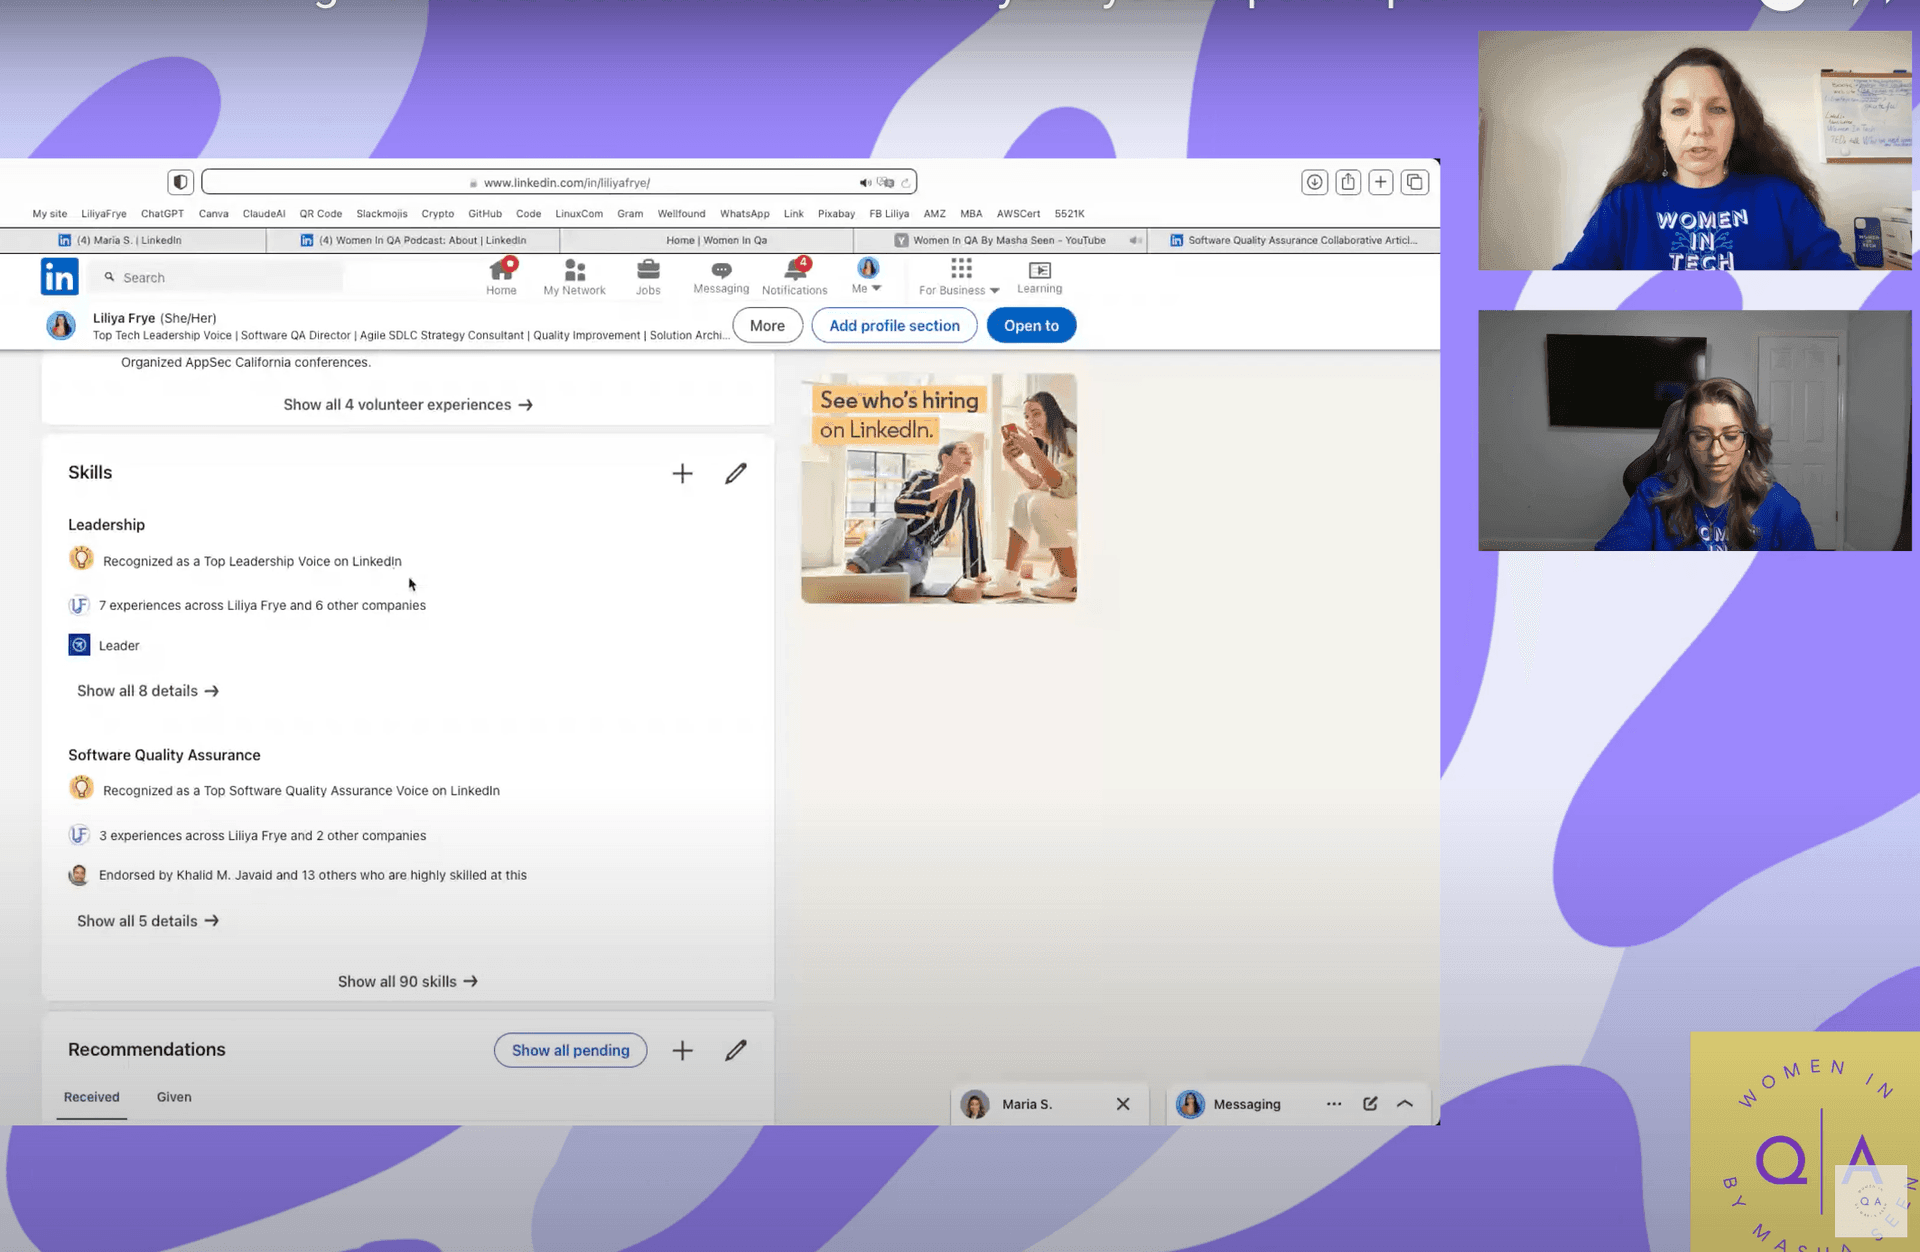Click the add plus icon on Skills

pyautogui.click(x=682, y=471)
